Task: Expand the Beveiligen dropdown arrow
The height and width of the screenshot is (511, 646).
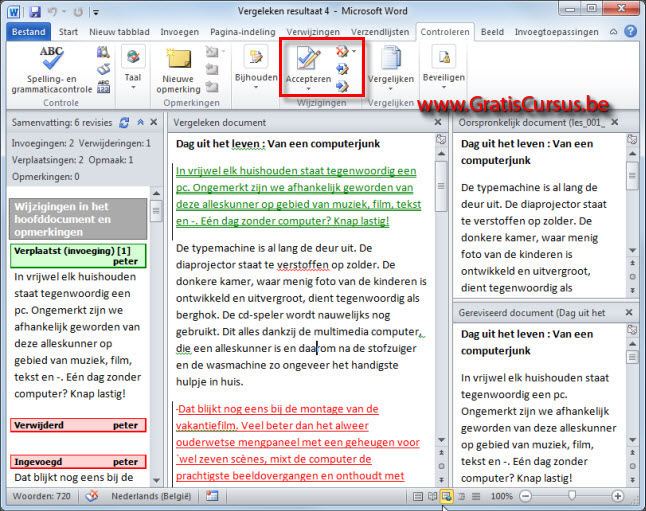Action: [x=444, y=87]
